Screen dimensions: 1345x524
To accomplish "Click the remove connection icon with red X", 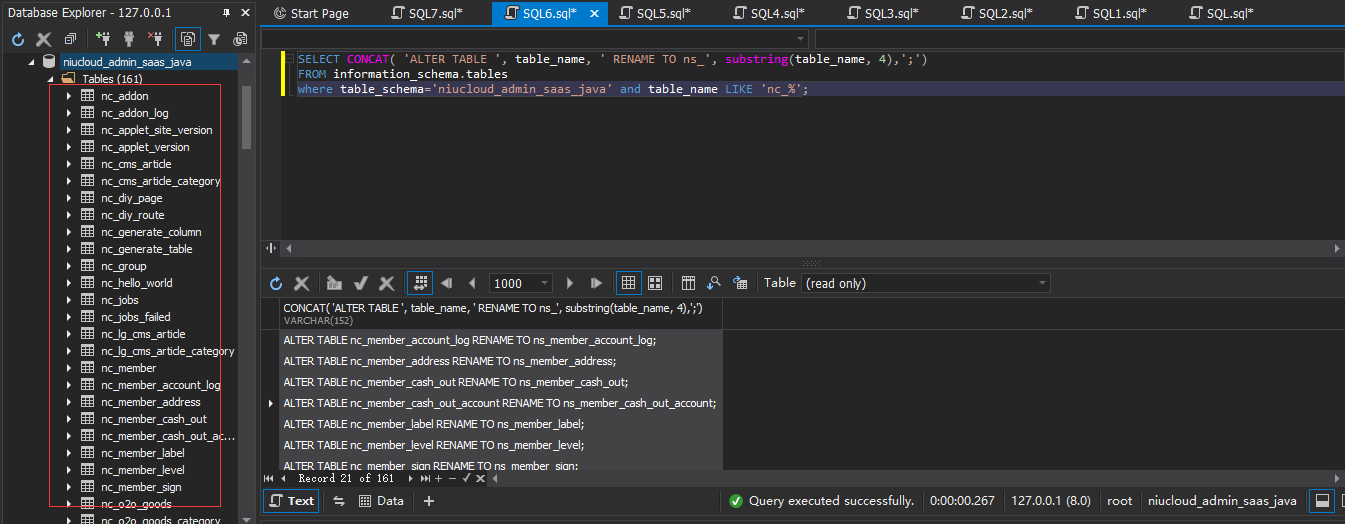I will coord(155,39).
